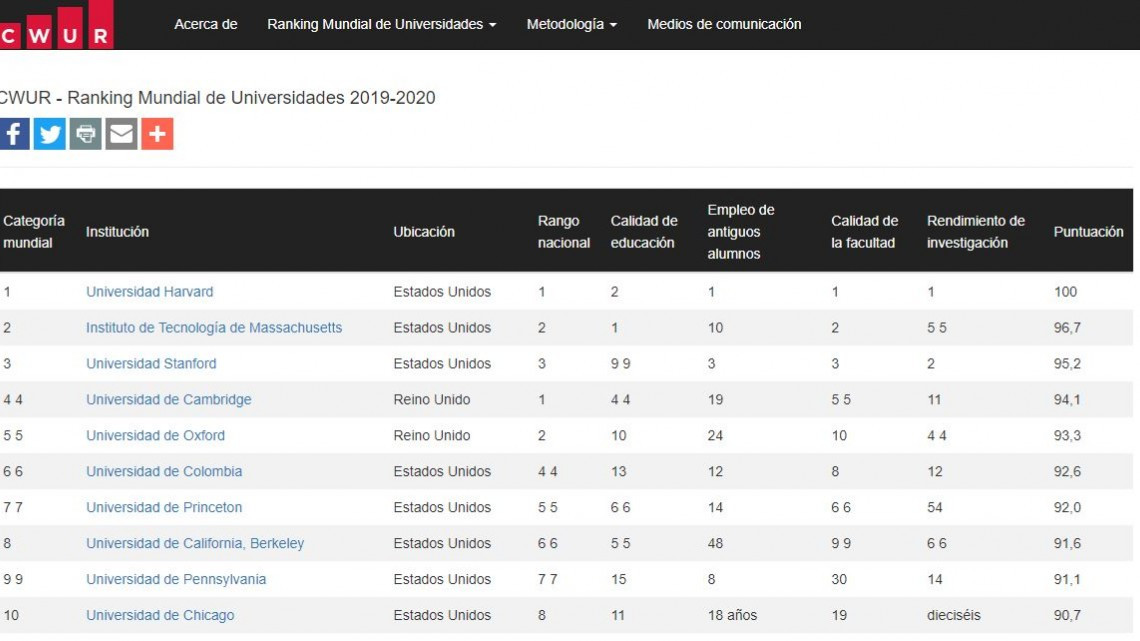The image size is (1140, 641).
Task: Click Universidad de California, Berkeley
Action: click(195, 543)
